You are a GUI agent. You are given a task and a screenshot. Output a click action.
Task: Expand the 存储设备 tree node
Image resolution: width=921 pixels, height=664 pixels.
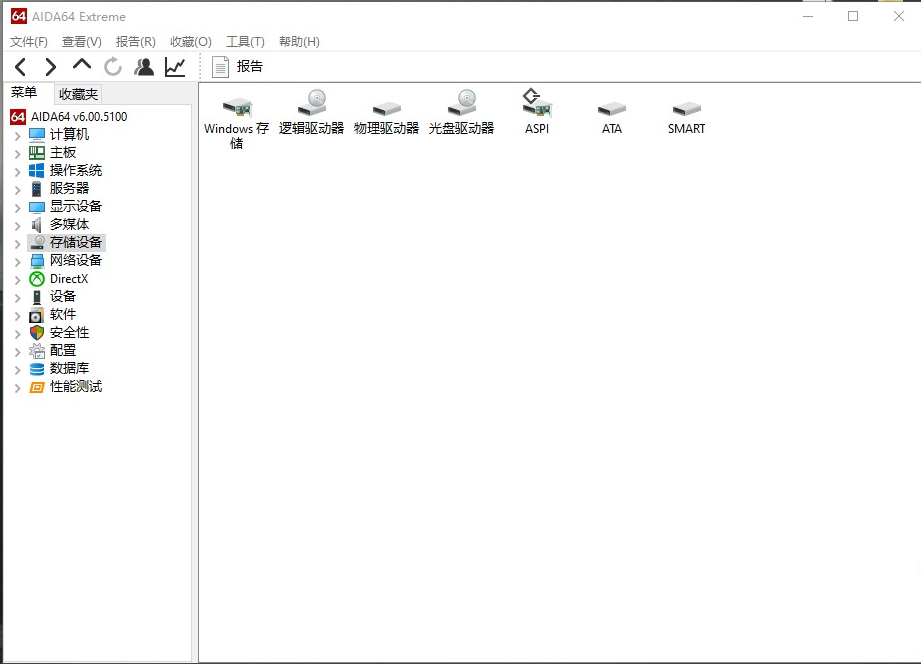[18, 243]
